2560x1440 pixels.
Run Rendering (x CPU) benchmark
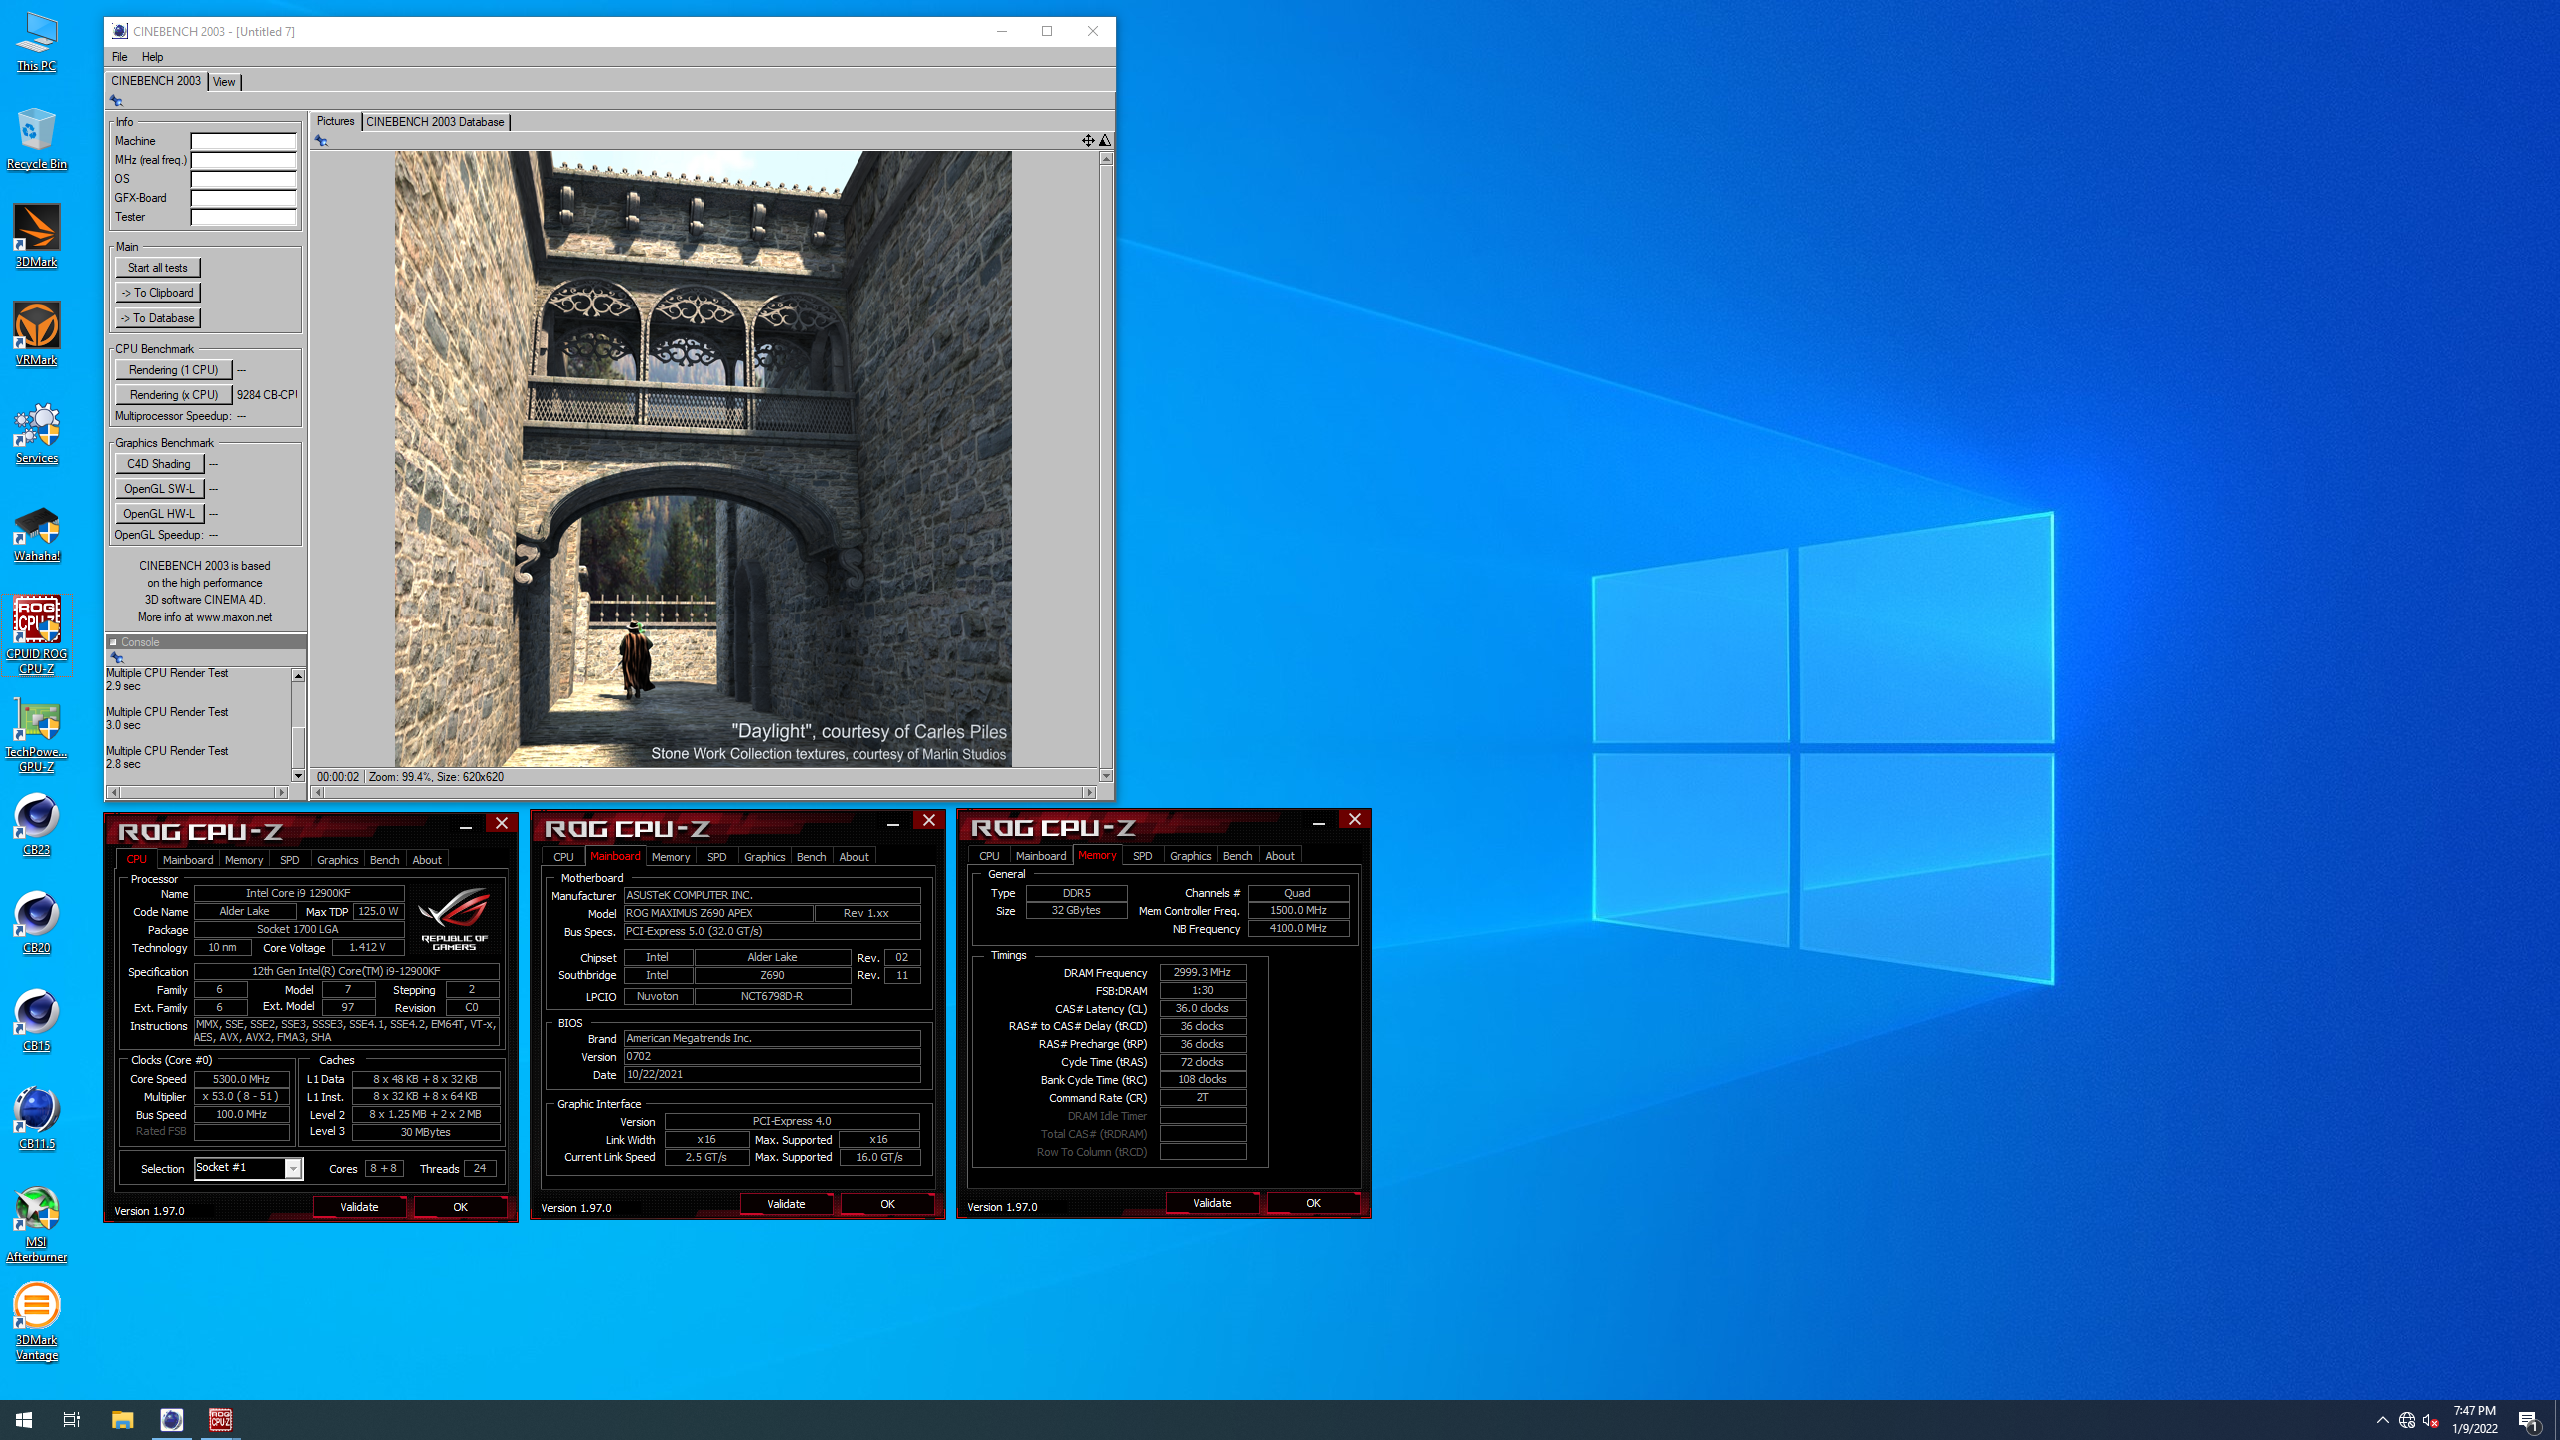click(173, 395)
